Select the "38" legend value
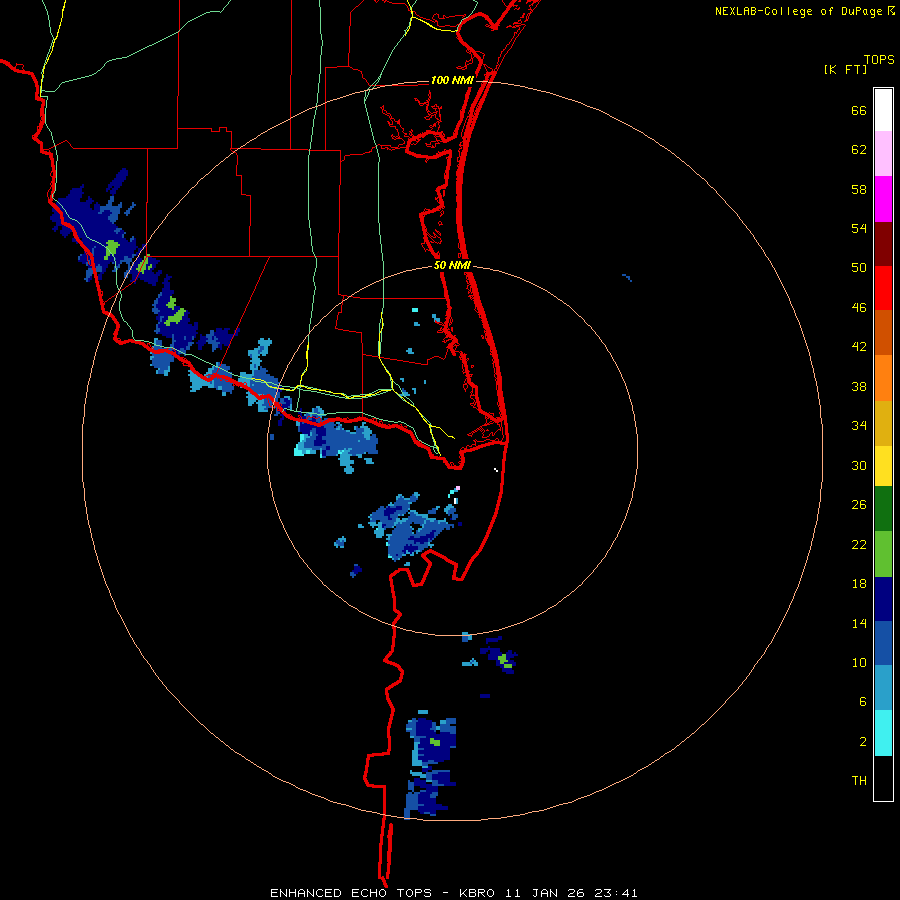The width and height of the screenshot is (900, 900). (859, 386)
